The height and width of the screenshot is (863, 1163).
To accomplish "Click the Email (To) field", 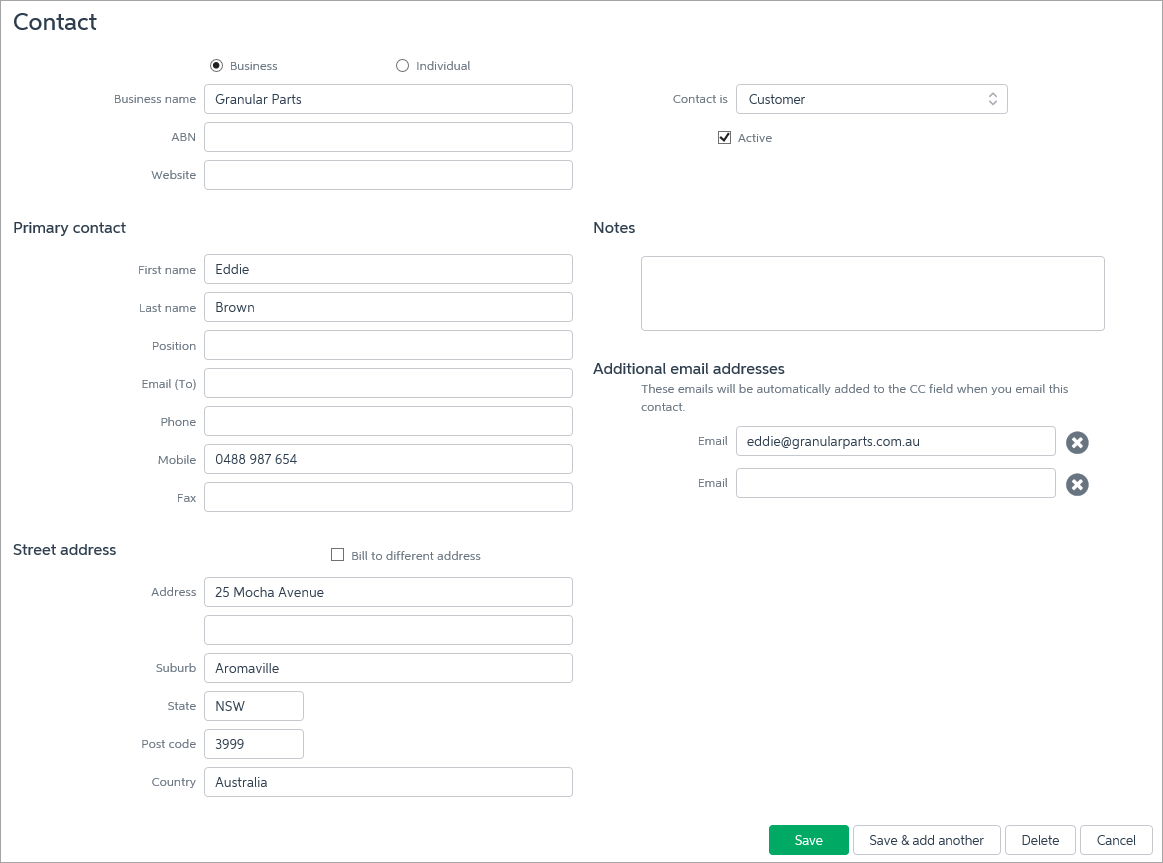I will pyautogui.click(x=388, y=383).
